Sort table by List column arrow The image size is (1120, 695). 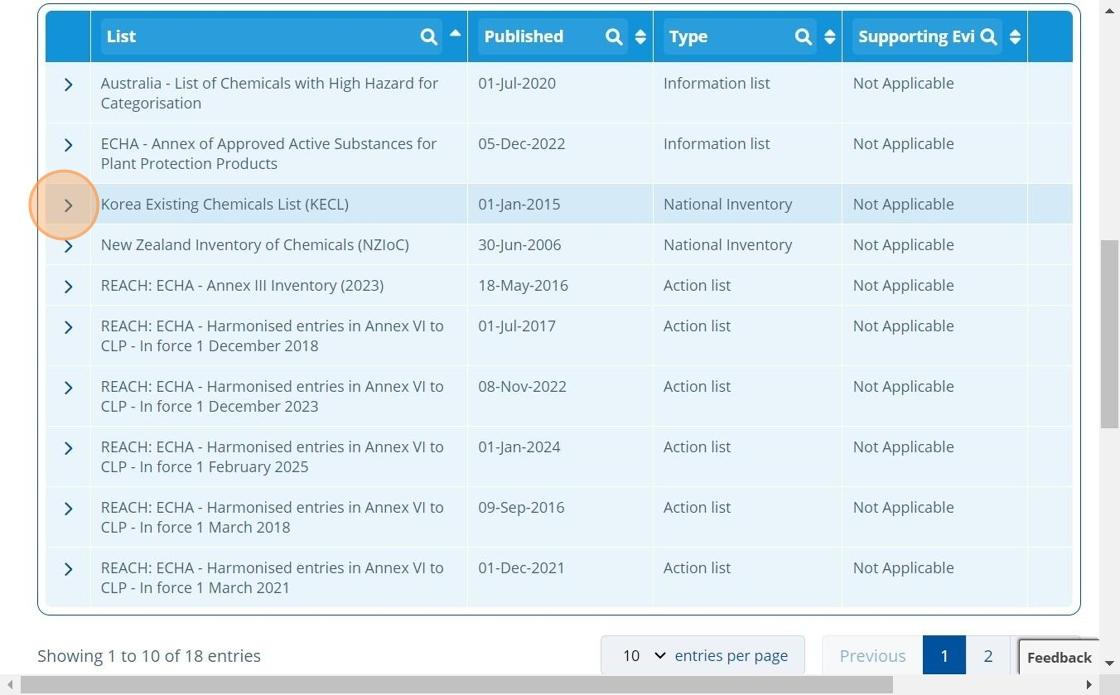(x=455, y=34)
